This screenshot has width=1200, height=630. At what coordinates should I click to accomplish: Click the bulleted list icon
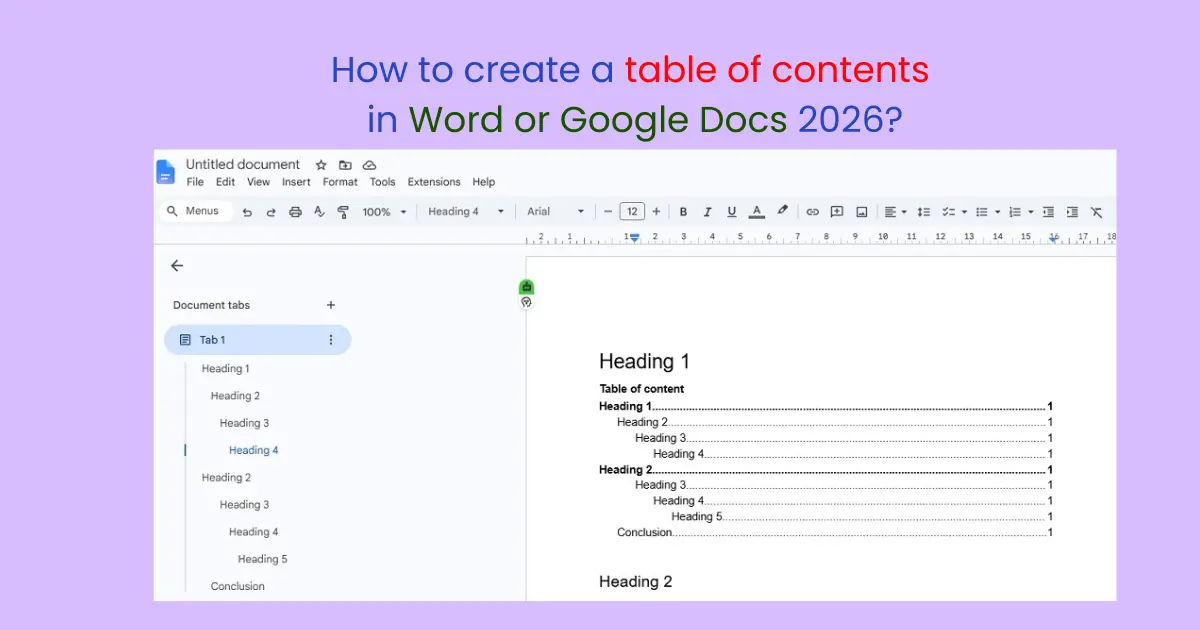tap(982, 212)
